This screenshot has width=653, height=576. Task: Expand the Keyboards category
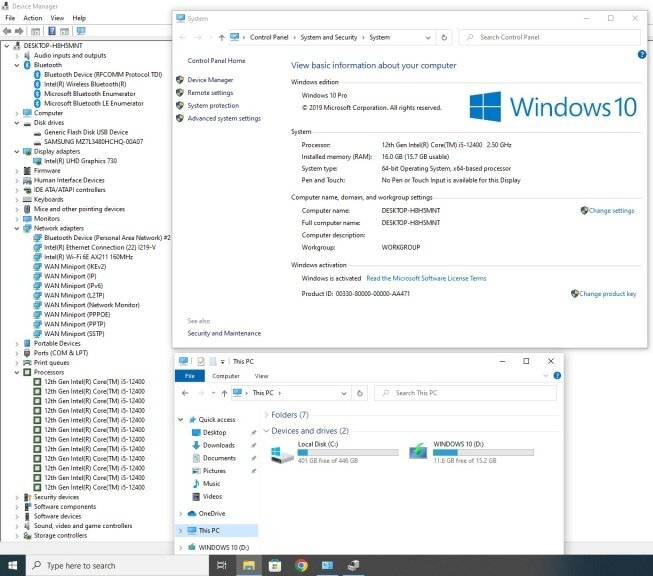17,199
